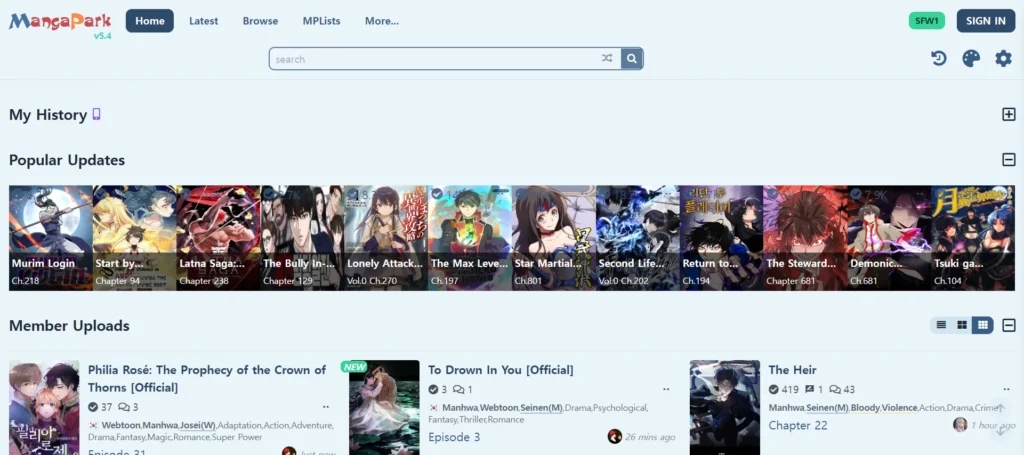Select the Bloody genre tag on The Heir

865,407
